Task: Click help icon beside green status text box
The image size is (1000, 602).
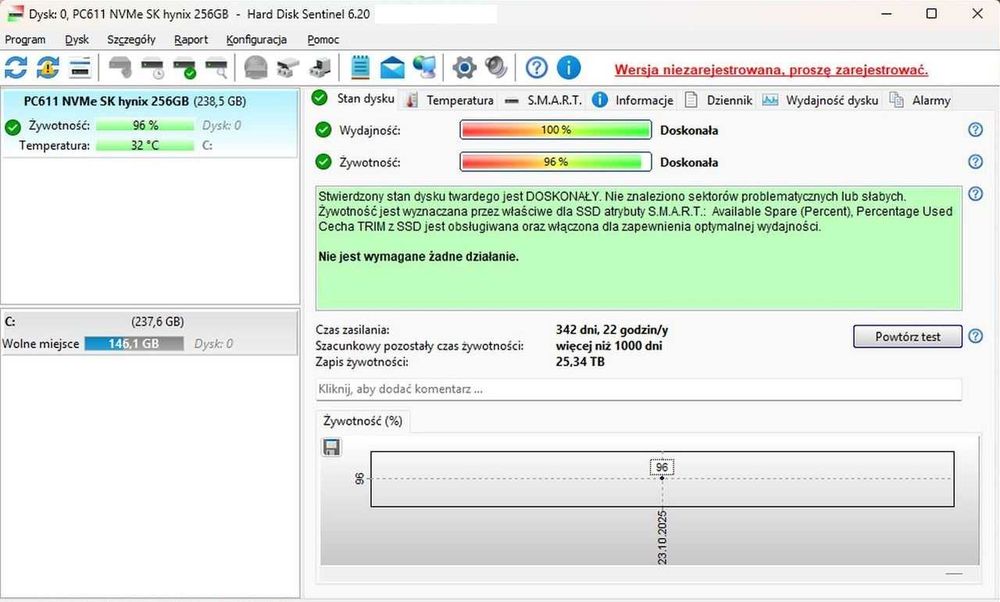Action: pos(976,194)
